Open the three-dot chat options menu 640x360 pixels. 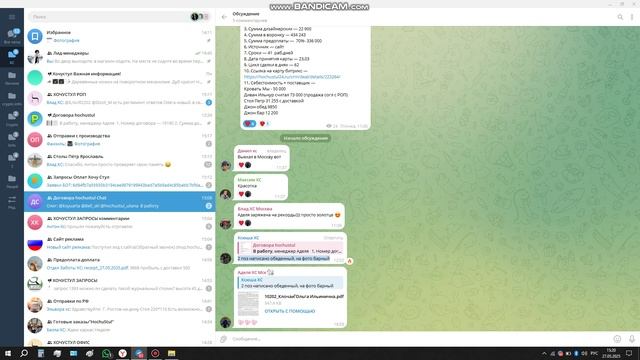632,17
